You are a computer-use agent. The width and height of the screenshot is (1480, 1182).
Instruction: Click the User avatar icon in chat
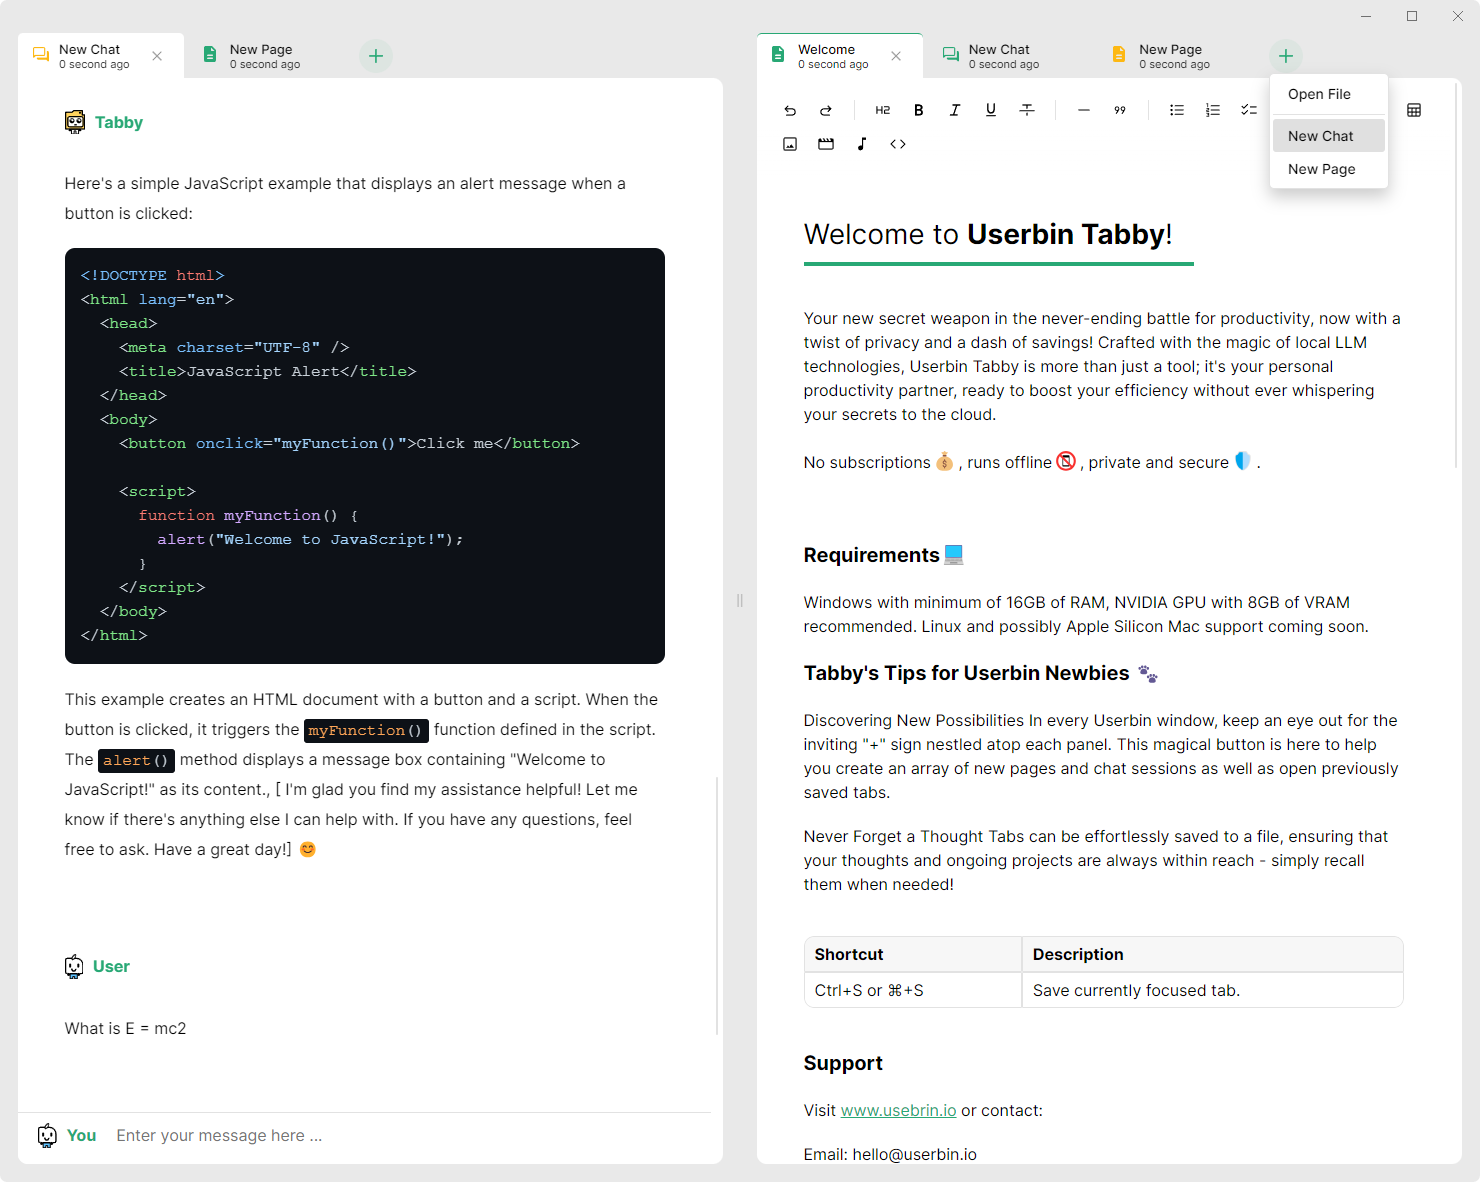[74, 966]
